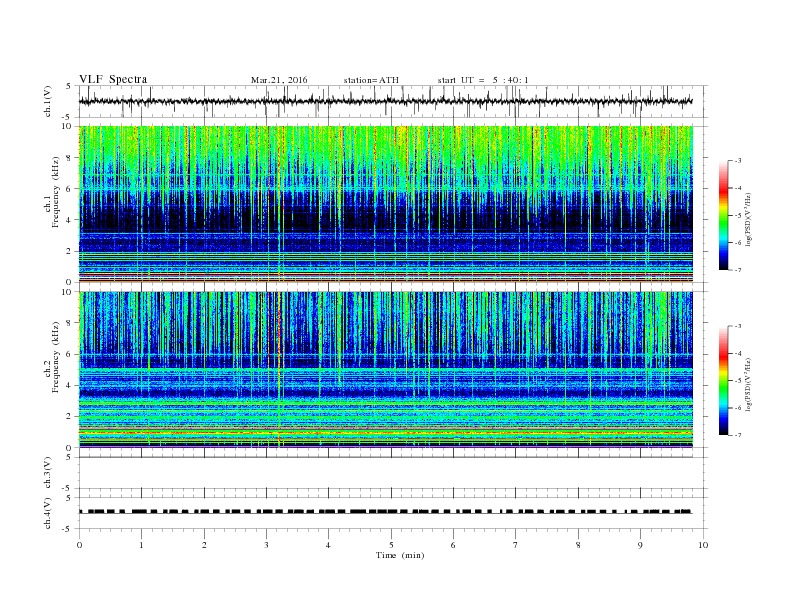This screenshot has height=612, width=792.
Task: Click the "Time (min)" axis title
Action: coord(400,555)
